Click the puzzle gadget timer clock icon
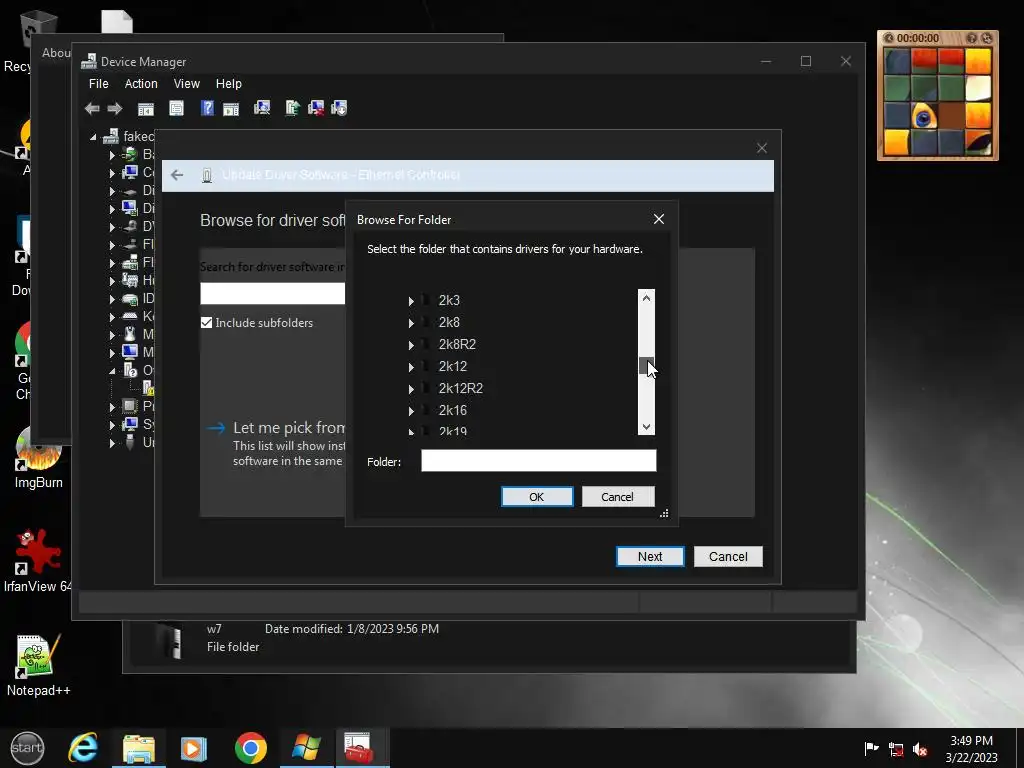Viewport: 1024px width, 768px height. click(x=889, y=39)
